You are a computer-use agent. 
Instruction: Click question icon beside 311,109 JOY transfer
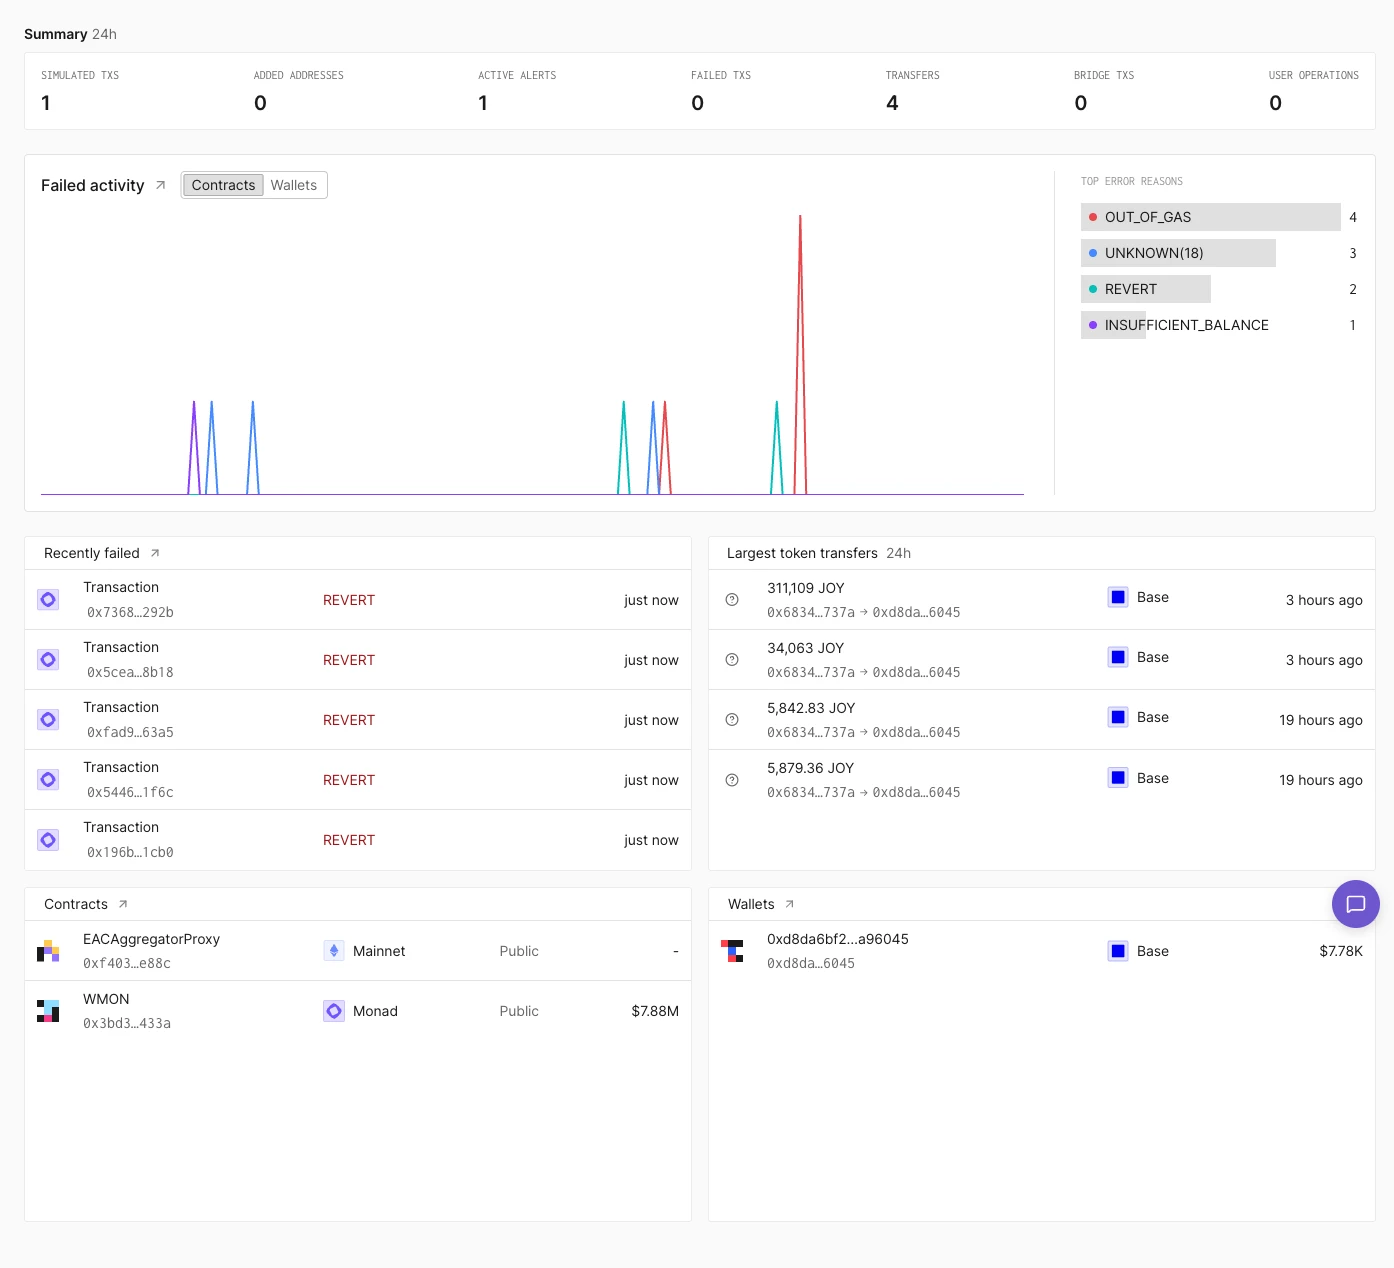pos(732,600)
